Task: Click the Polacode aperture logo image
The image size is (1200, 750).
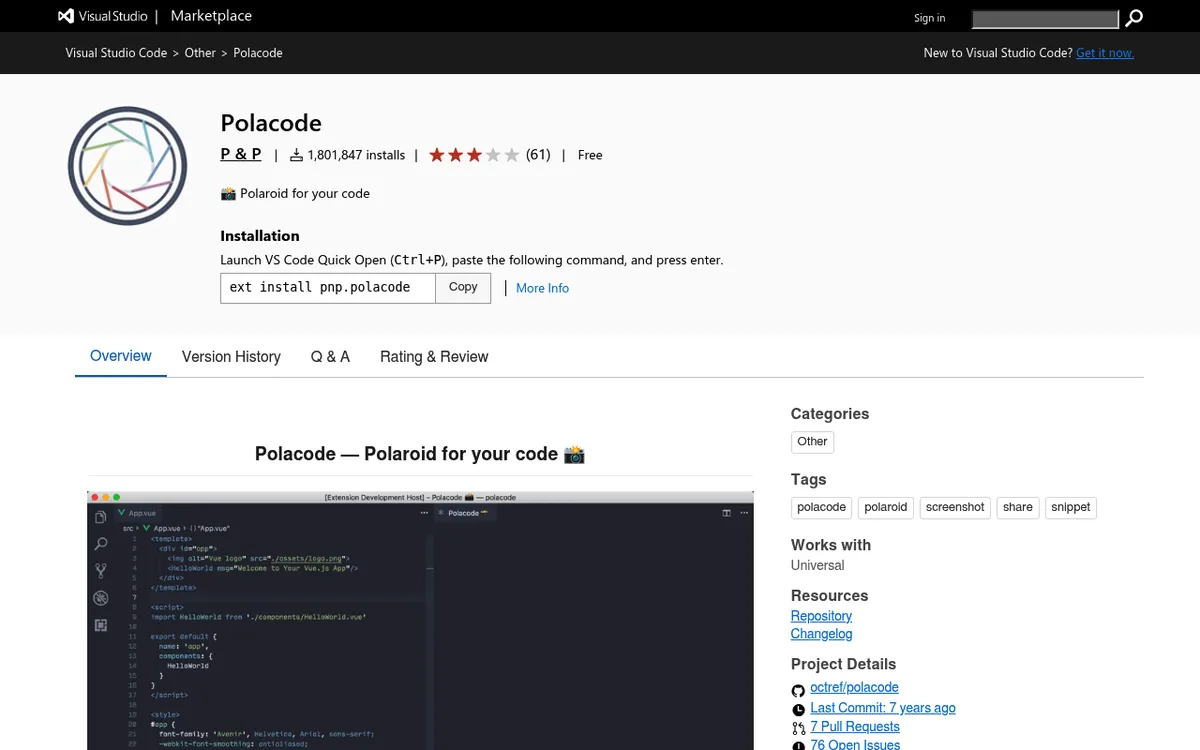Action: pos(128,165)
